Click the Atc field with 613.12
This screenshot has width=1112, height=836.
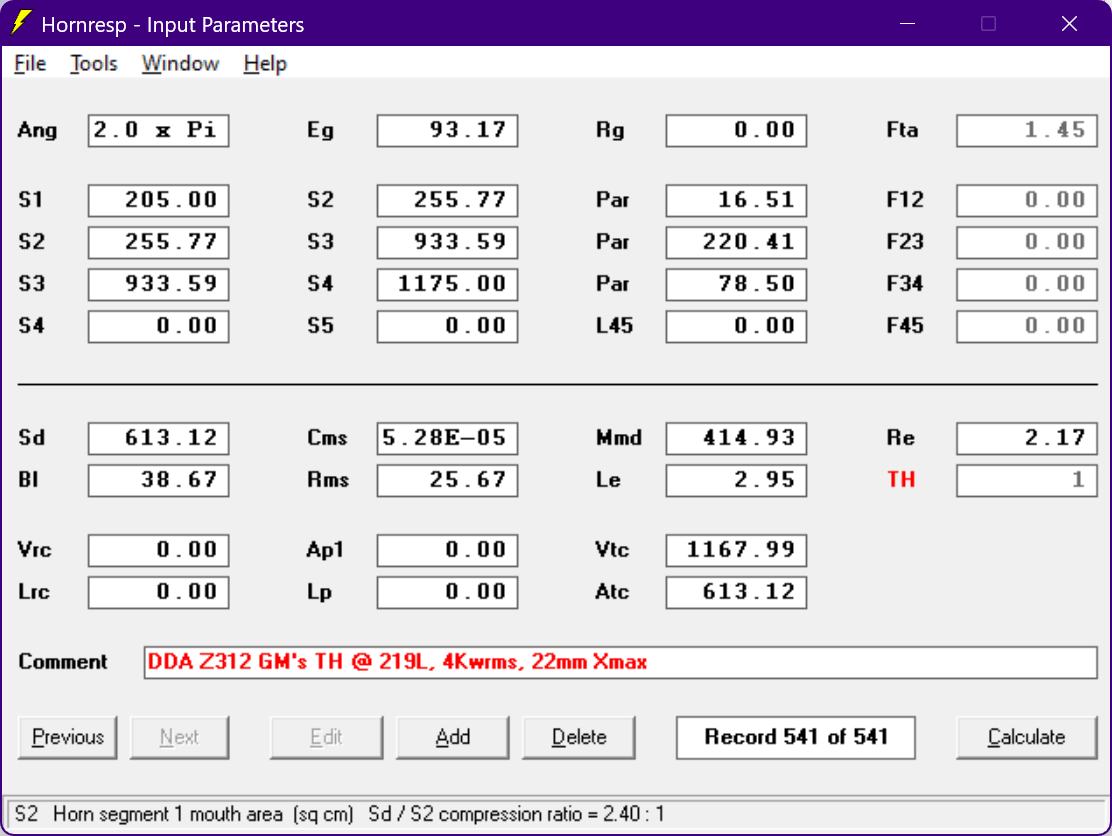[736, 592]
